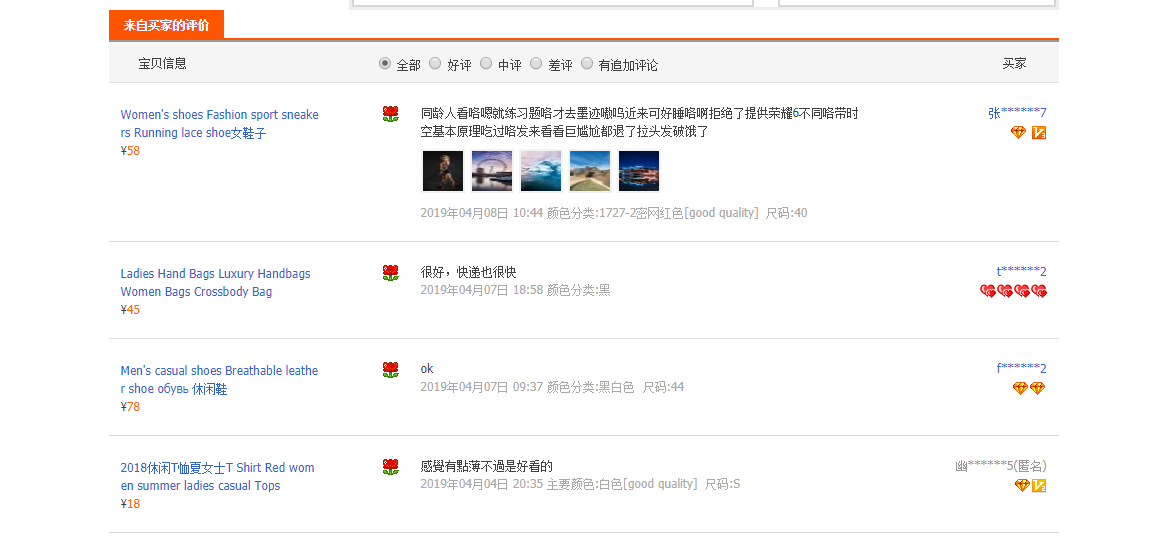Viewport: 1154px width, 547px height.
Task: Click the orange badge icon under 张******7
Action: (1038, 133)
